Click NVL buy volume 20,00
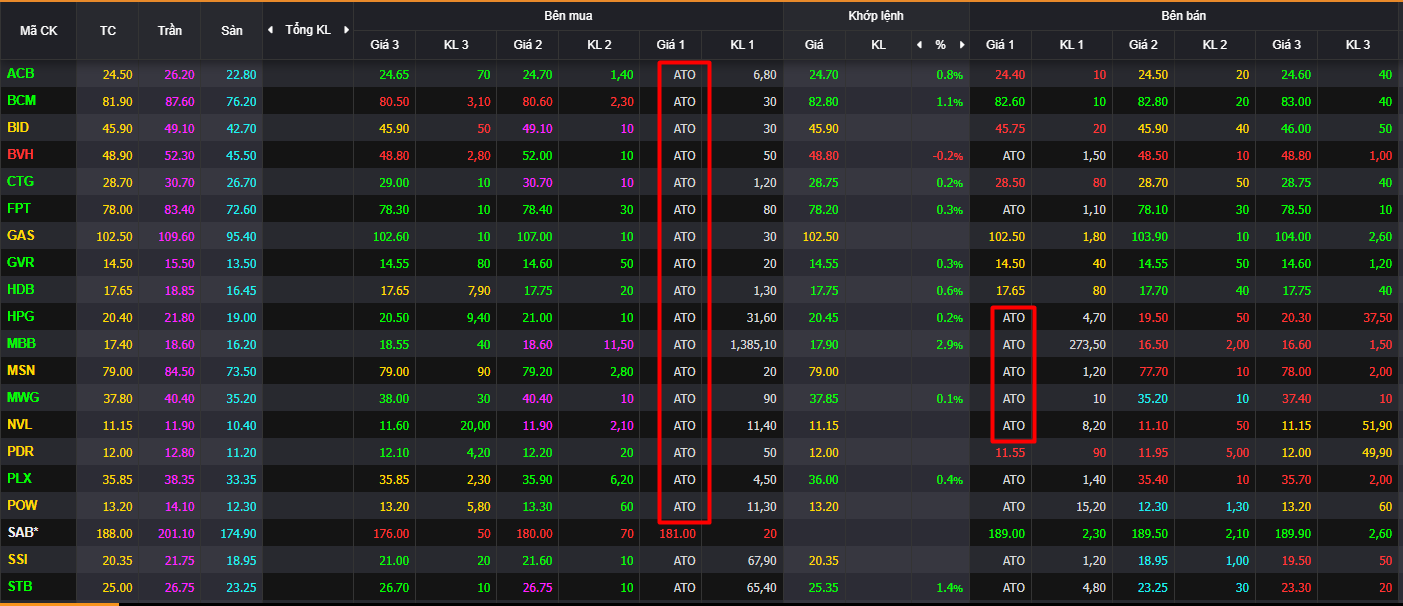Viewport: 1403px width, 606px height. click(x=474, y=425)
